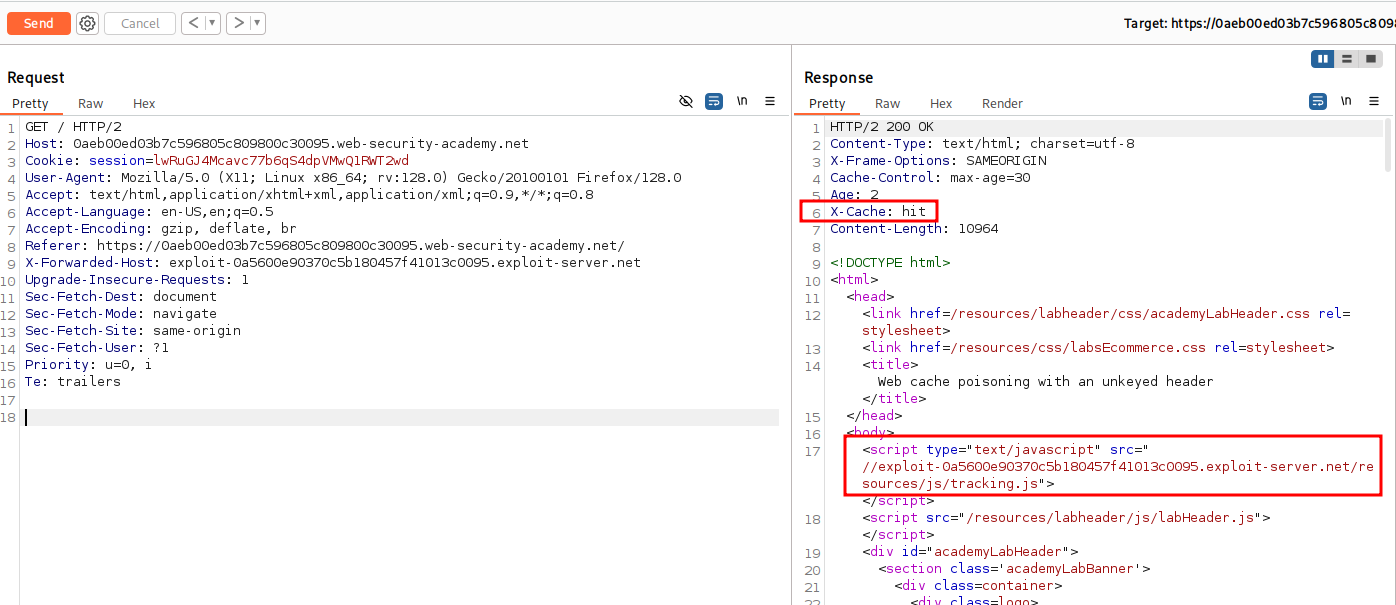This screenshot has height=605, width=1396.
Task: Open Repeater settings via the gear icon
Action: tap(87, 23)
